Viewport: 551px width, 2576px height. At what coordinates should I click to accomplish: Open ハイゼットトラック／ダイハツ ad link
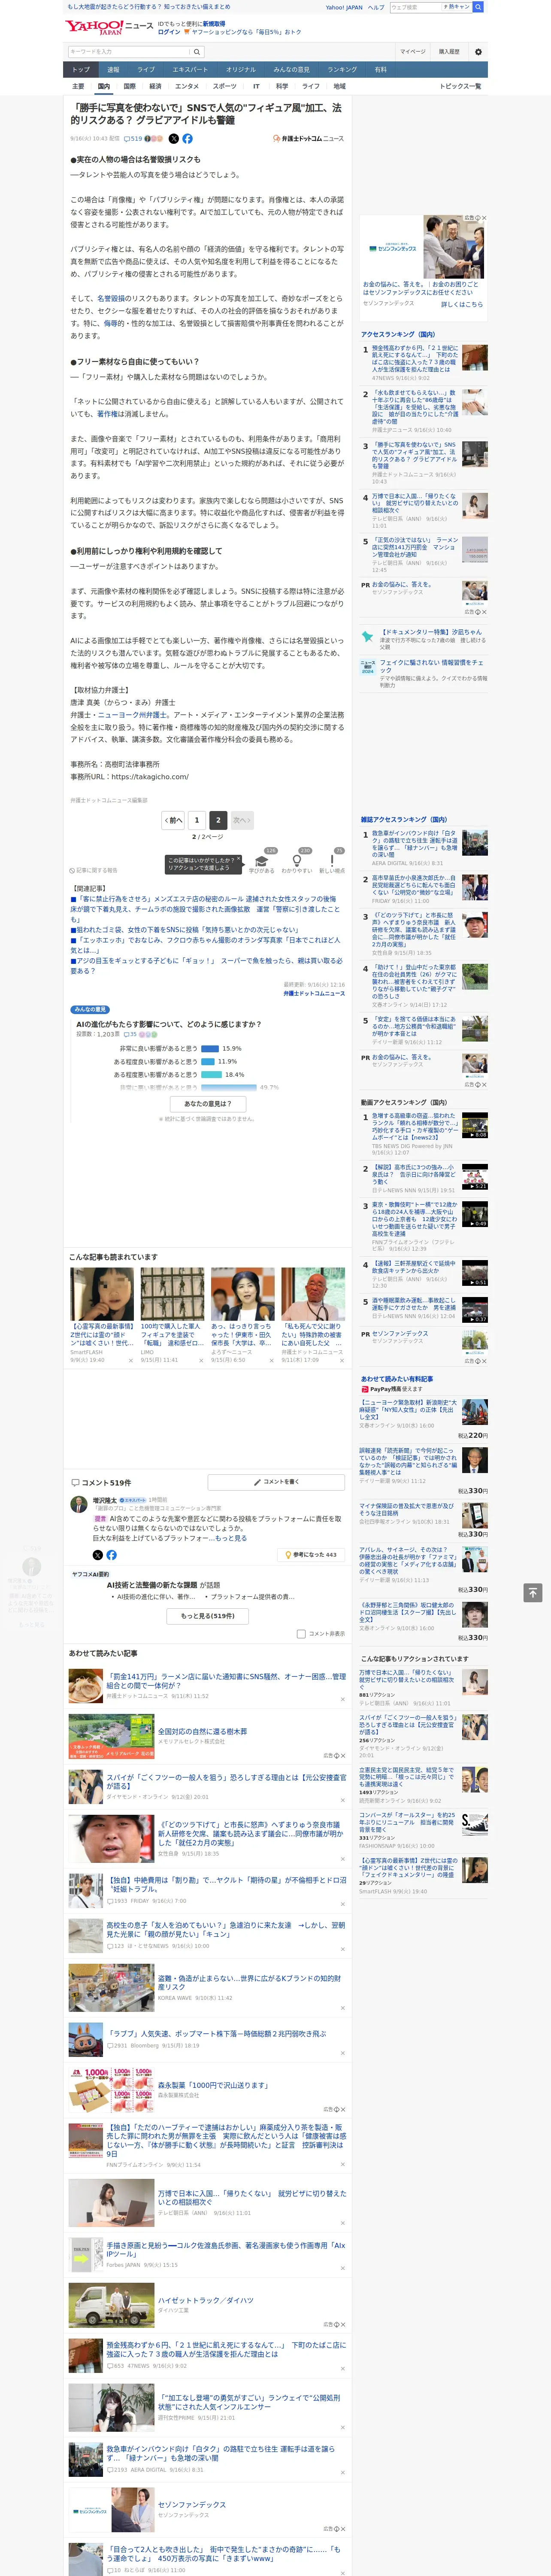click(205, 2300)
